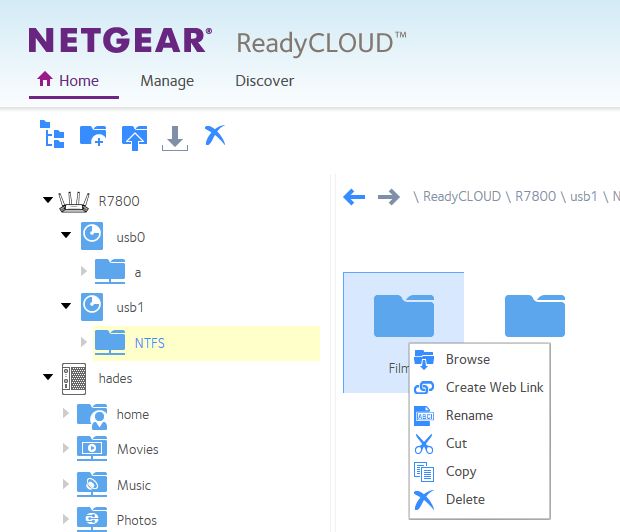Switch to the Manage tab

click(167, 81)
